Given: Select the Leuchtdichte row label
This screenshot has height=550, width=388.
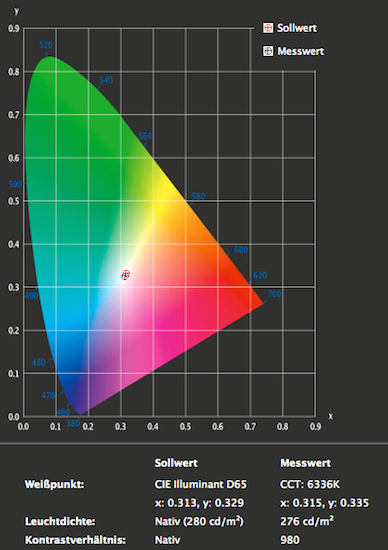Looking at the screenshot, I should [60, 521].
